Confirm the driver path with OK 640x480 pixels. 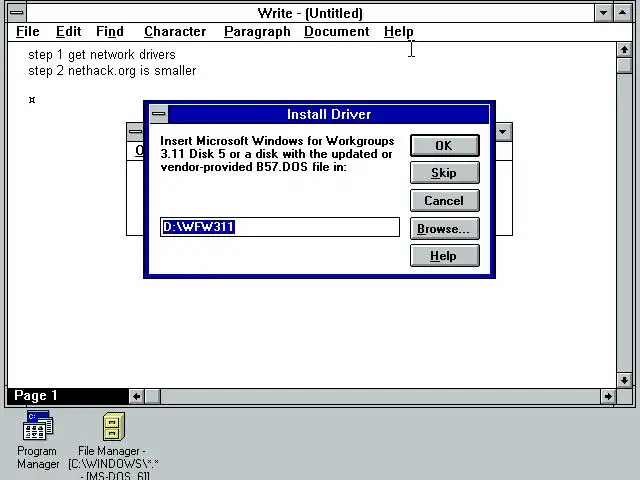tap(444, 146)
